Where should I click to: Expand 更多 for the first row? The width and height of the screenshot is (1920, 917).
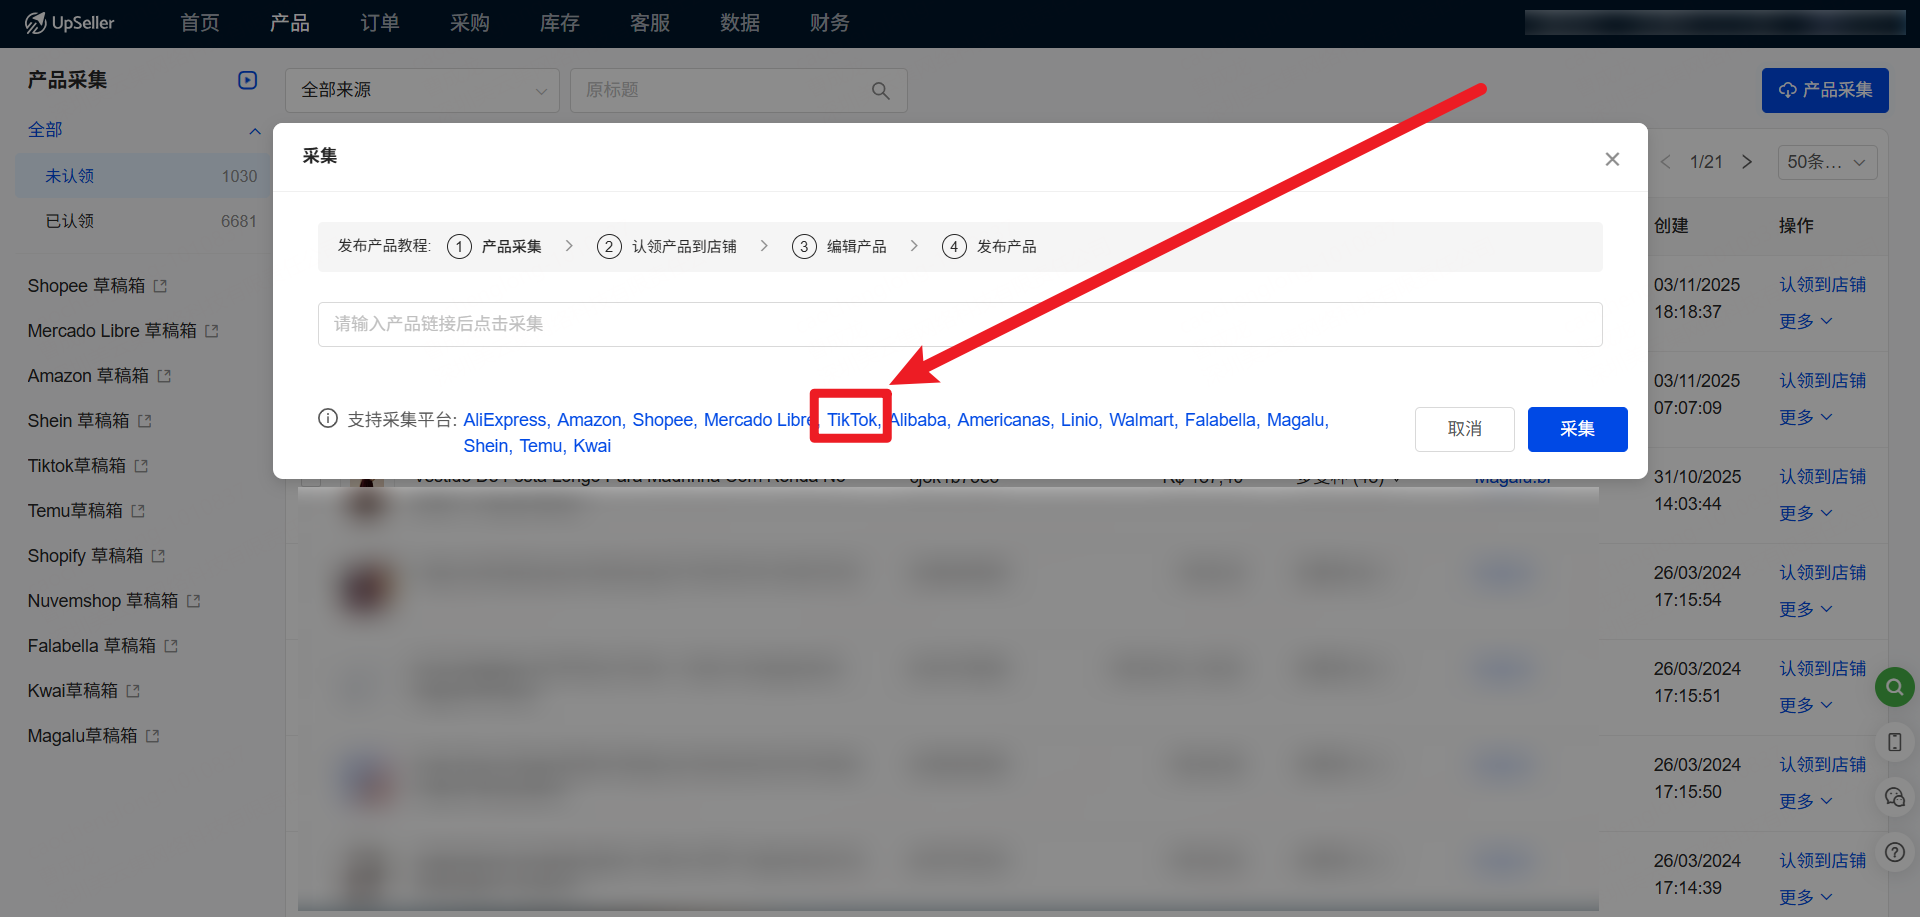[x=1805, y=321]
